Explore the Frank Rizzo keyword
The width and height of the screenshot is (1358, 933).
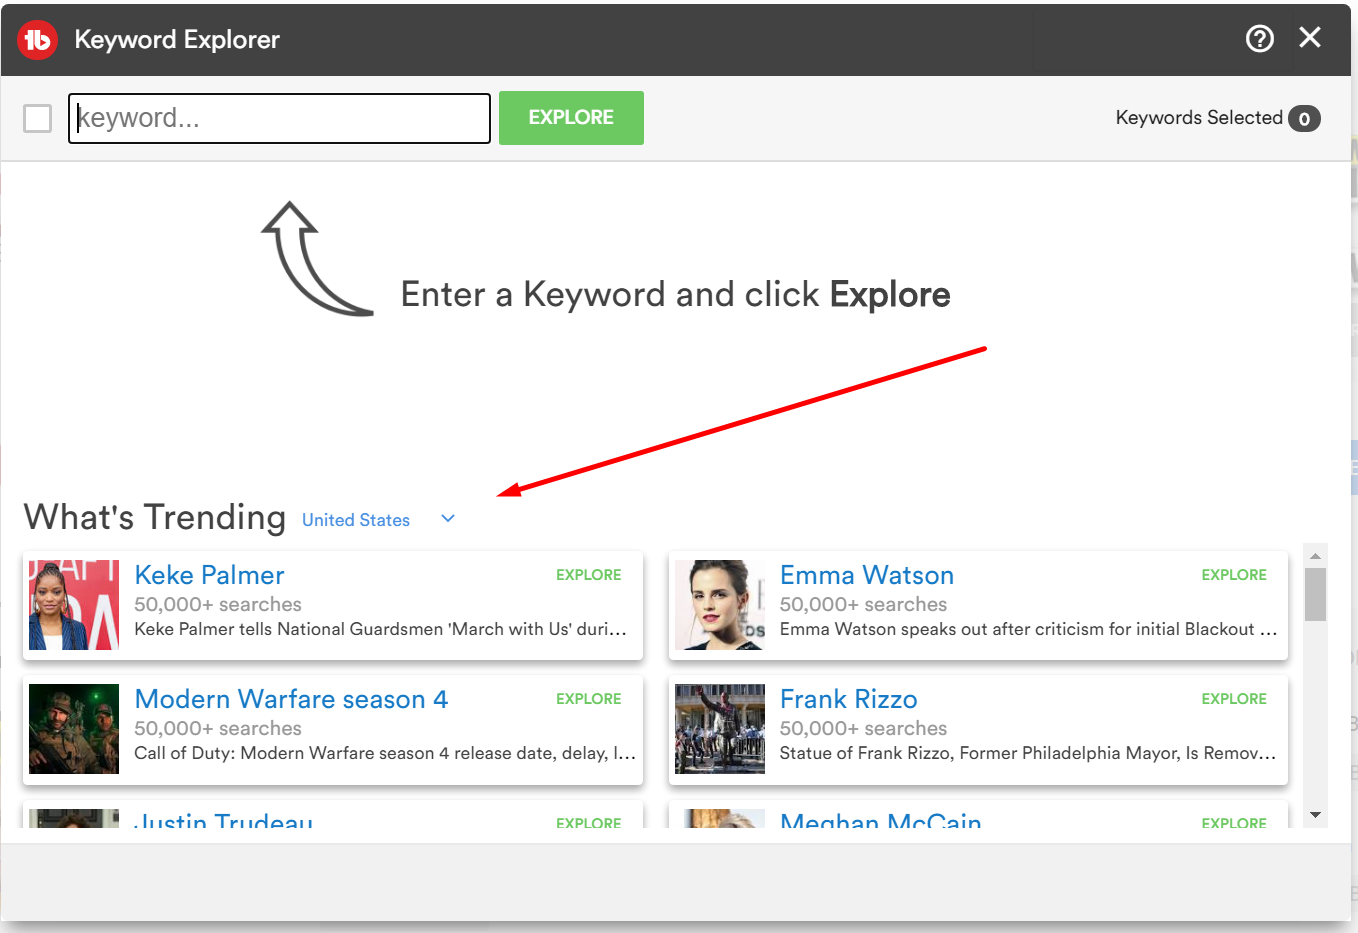pos(1233,699)
